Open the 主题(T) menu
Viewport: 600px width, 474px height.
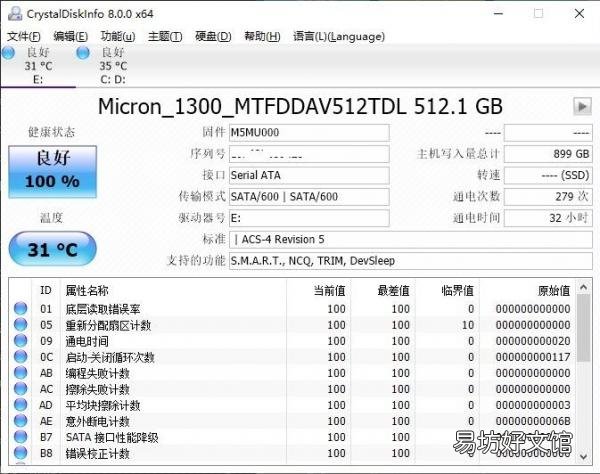[x=165, y=36]
